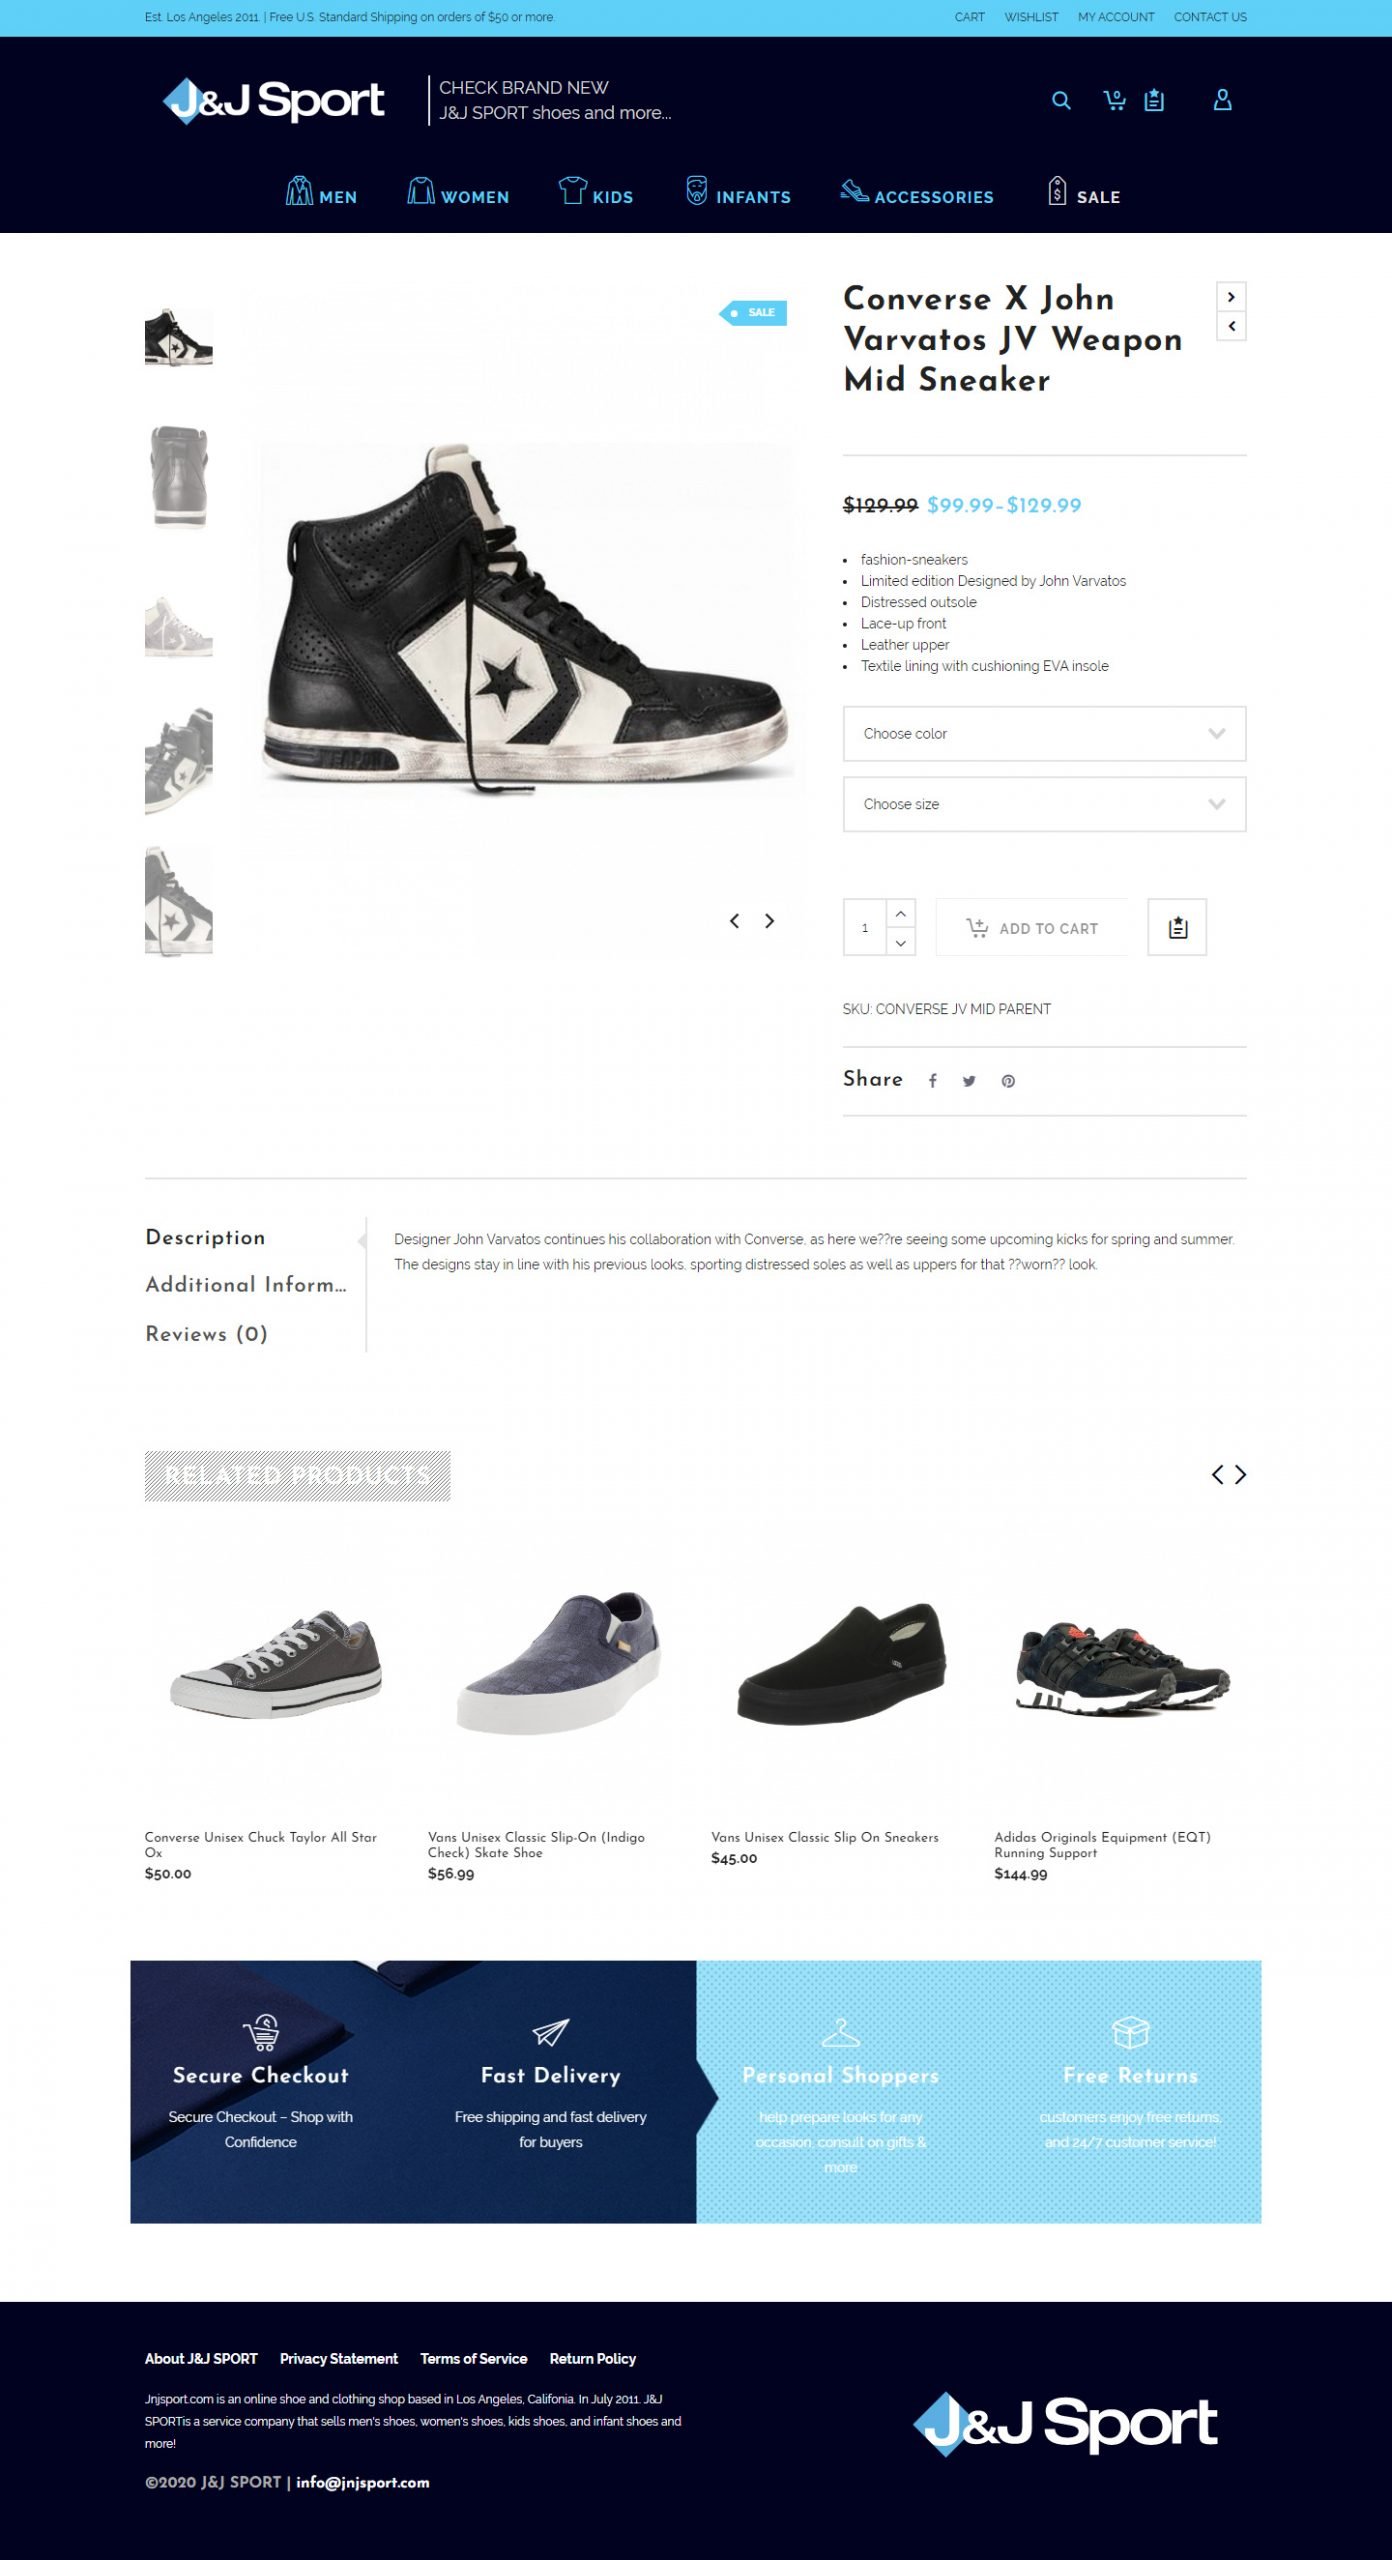Open the user account icon in header
Viewport: 1392px width, 2560px height.
coord(1222,100)
